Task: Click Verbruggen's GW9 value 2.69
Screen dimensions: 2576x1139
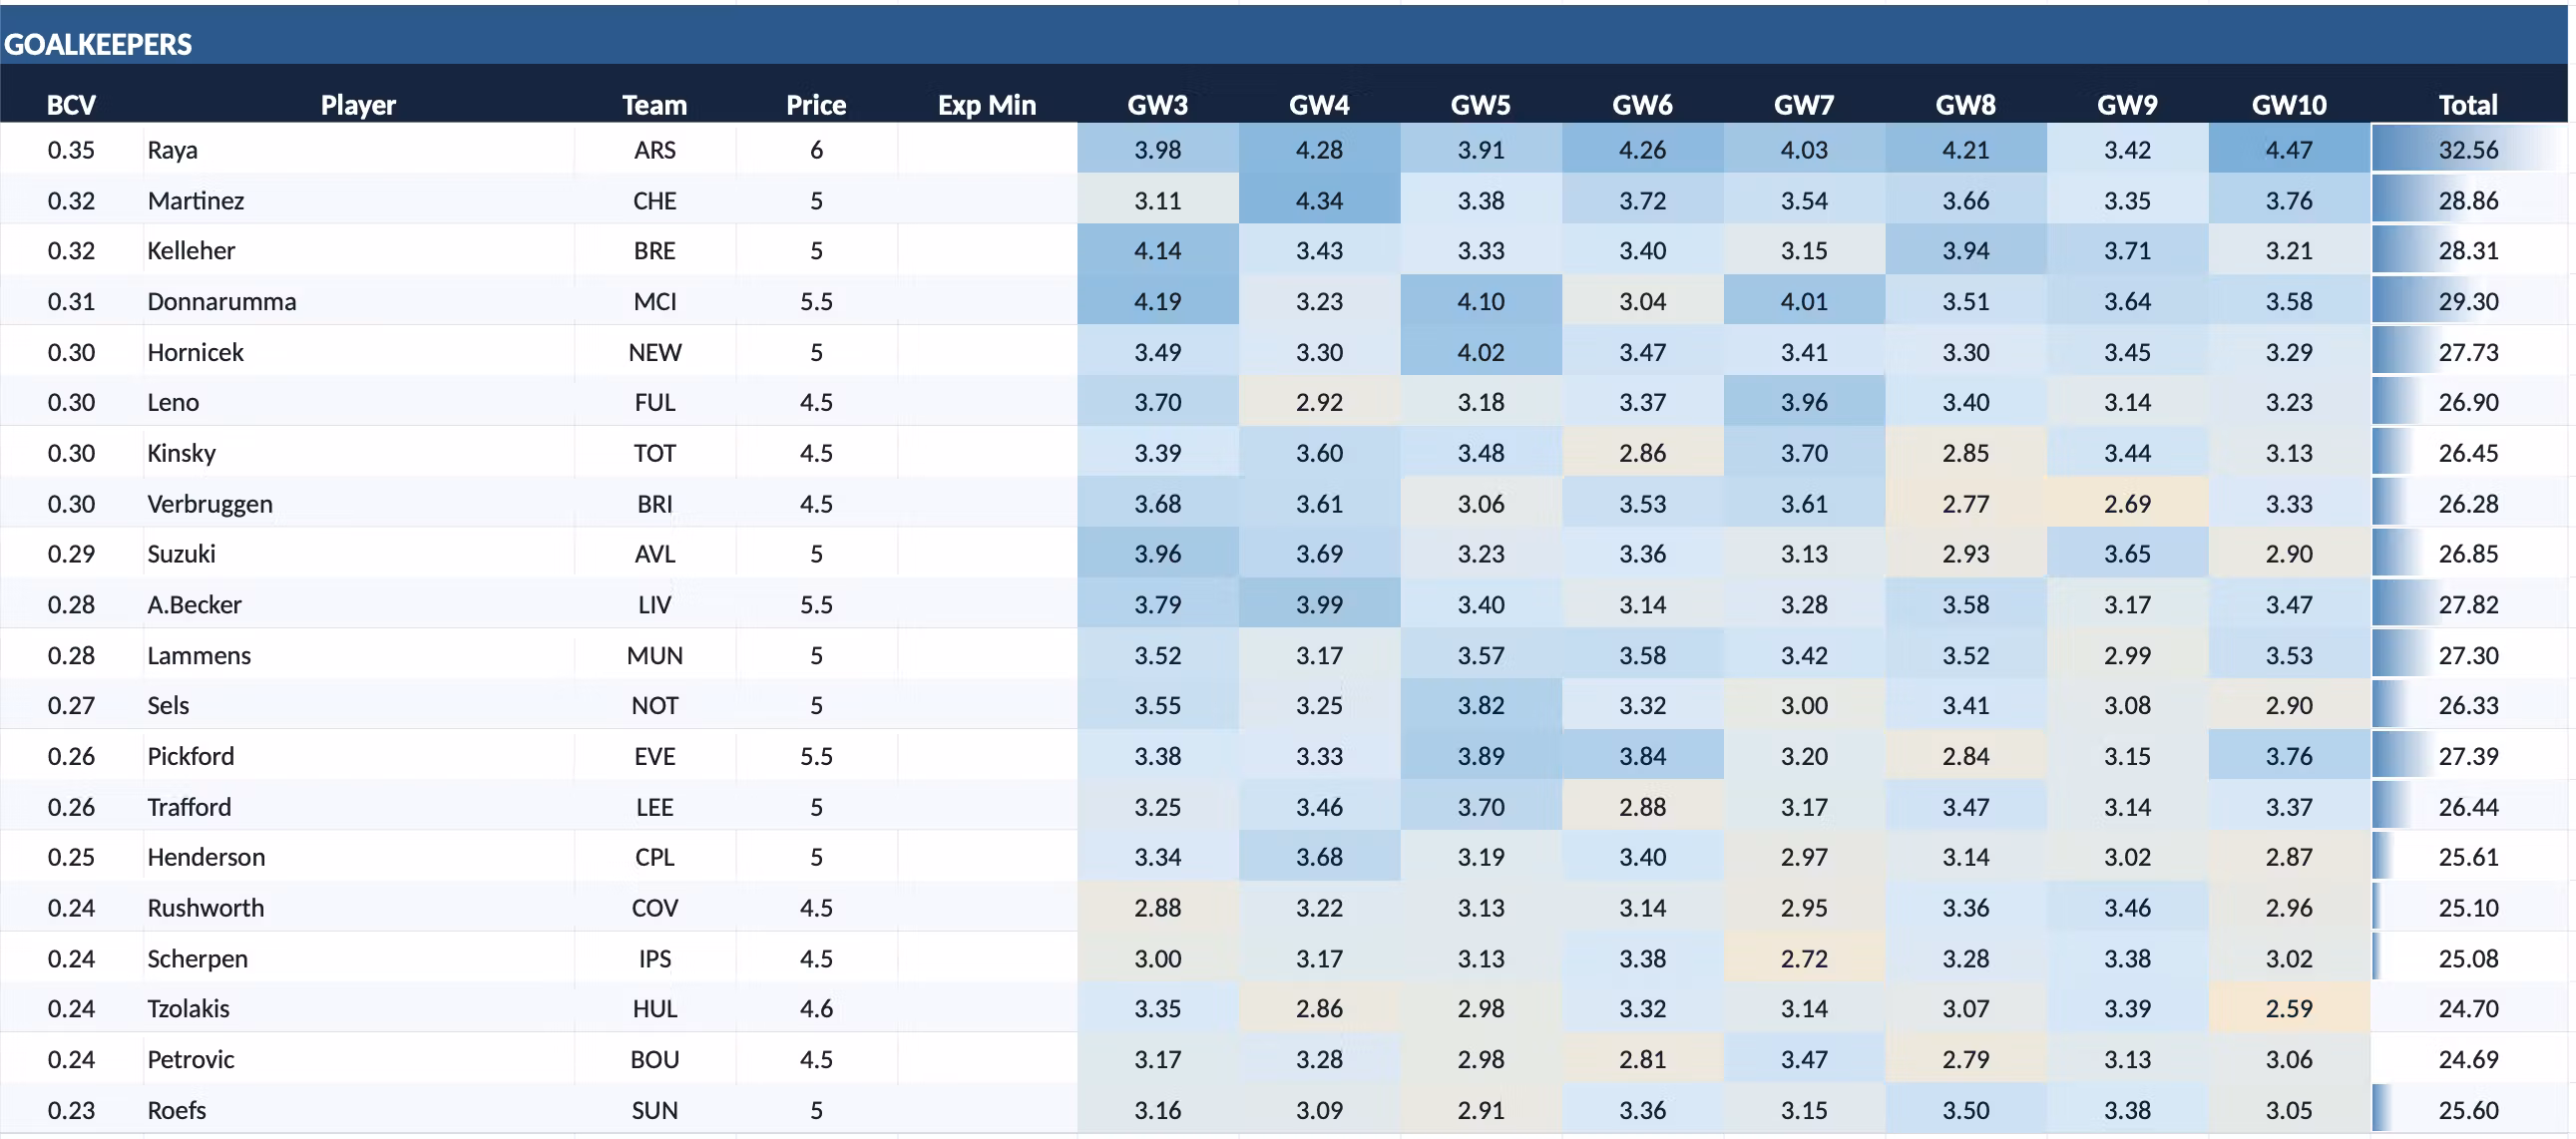Action: (2127, 503)
